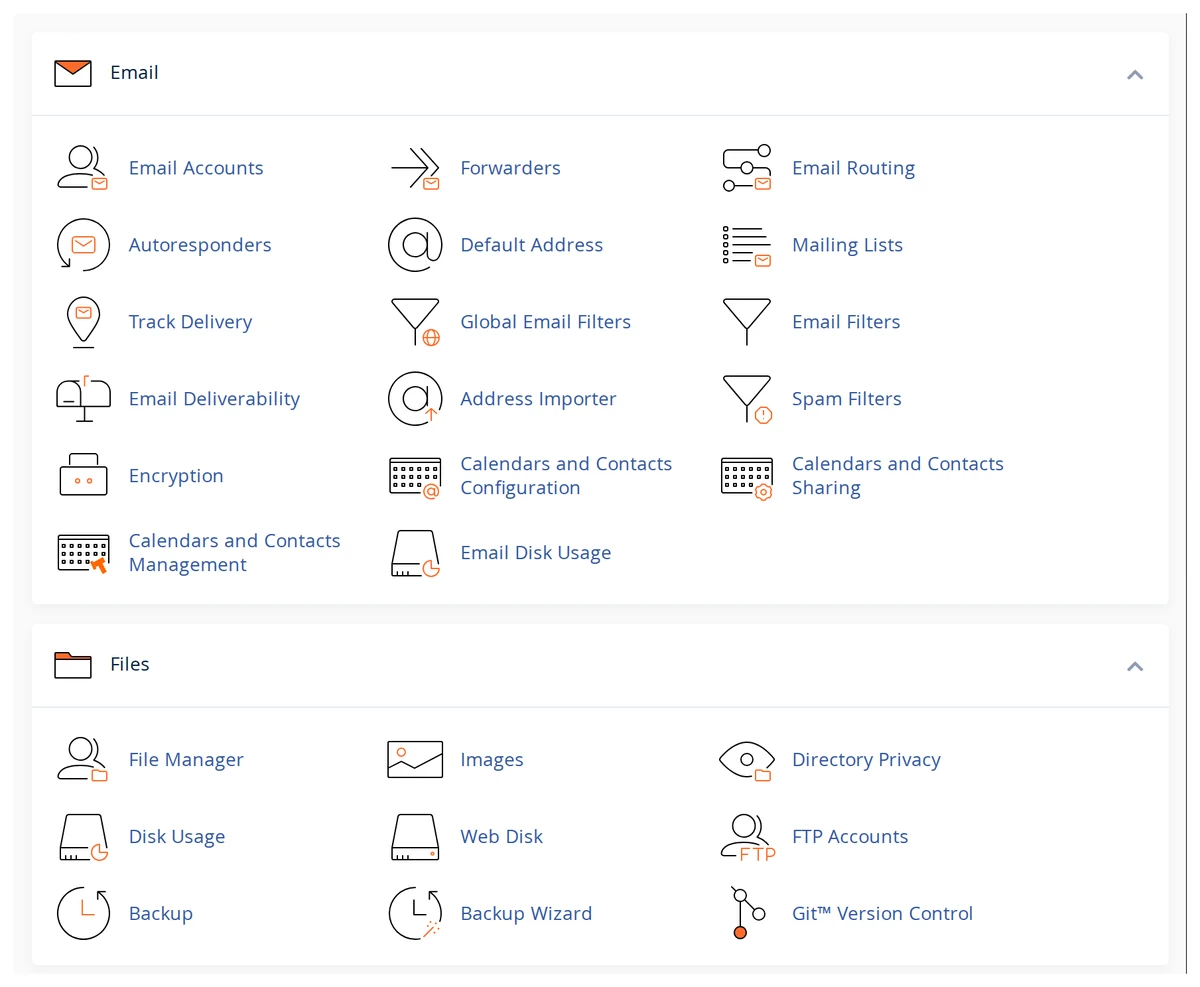This screenshot has height=987, width=1200.
Task: Click the Email Filters funnel icon
Action: tap(747, 322)
